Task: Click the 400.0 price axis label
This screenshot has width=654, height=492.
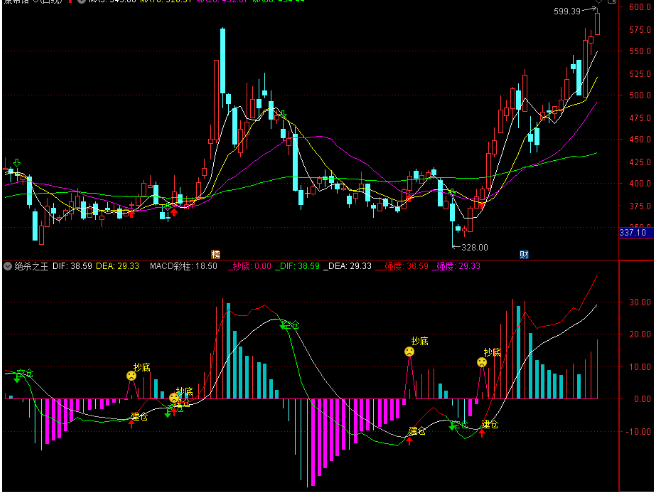Action: point(641,183)
